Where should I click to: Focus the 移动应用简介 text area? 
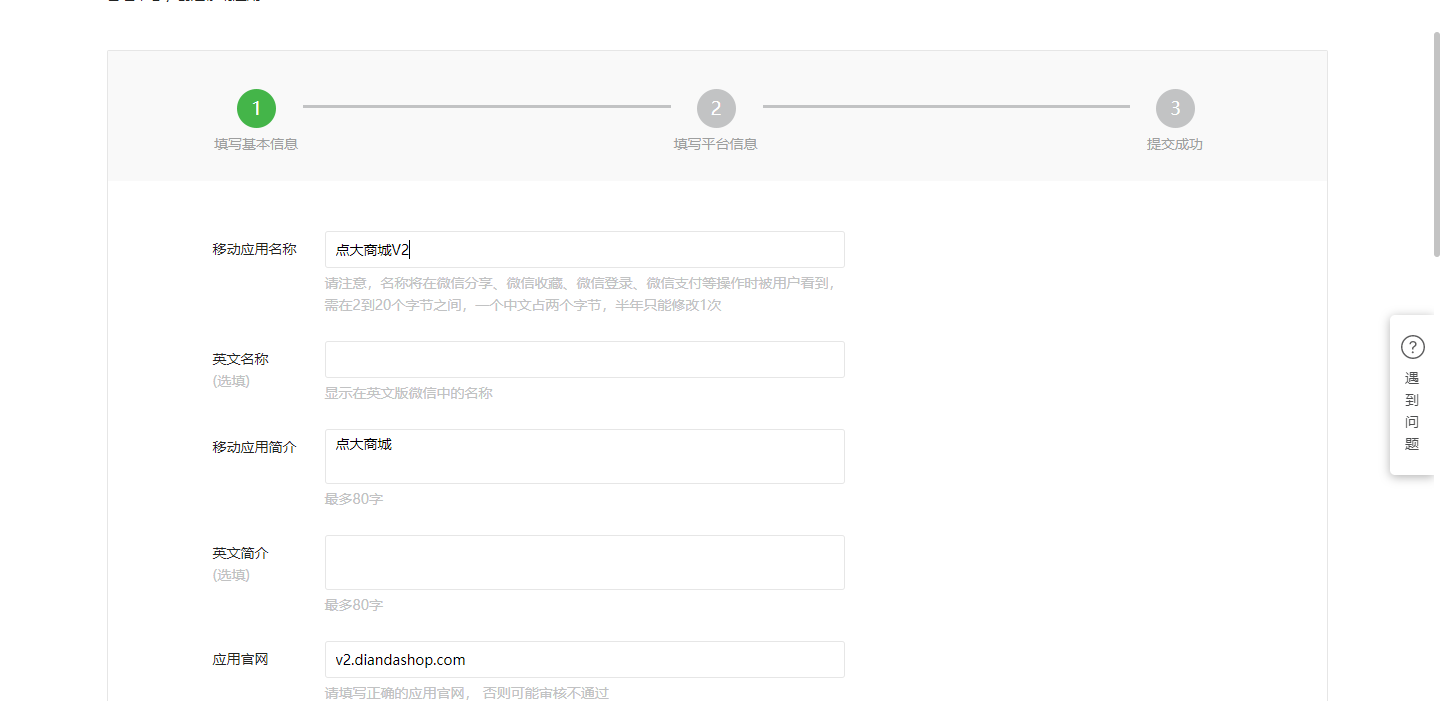(584, 457)
